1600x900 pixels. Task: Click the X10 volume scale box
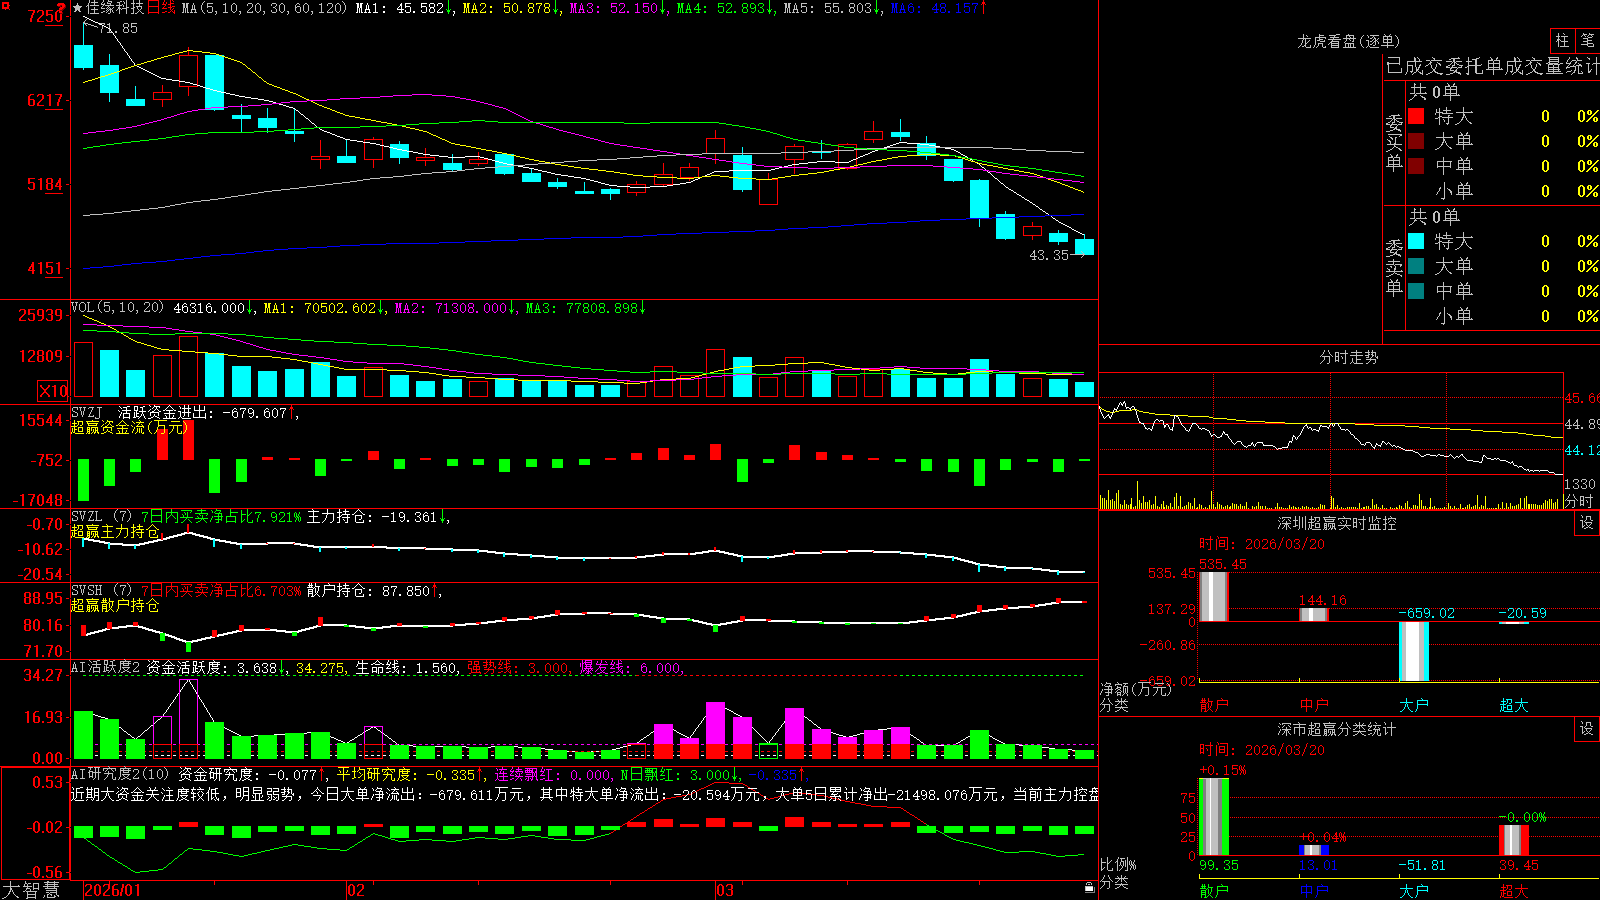click(x=53, y=391)
